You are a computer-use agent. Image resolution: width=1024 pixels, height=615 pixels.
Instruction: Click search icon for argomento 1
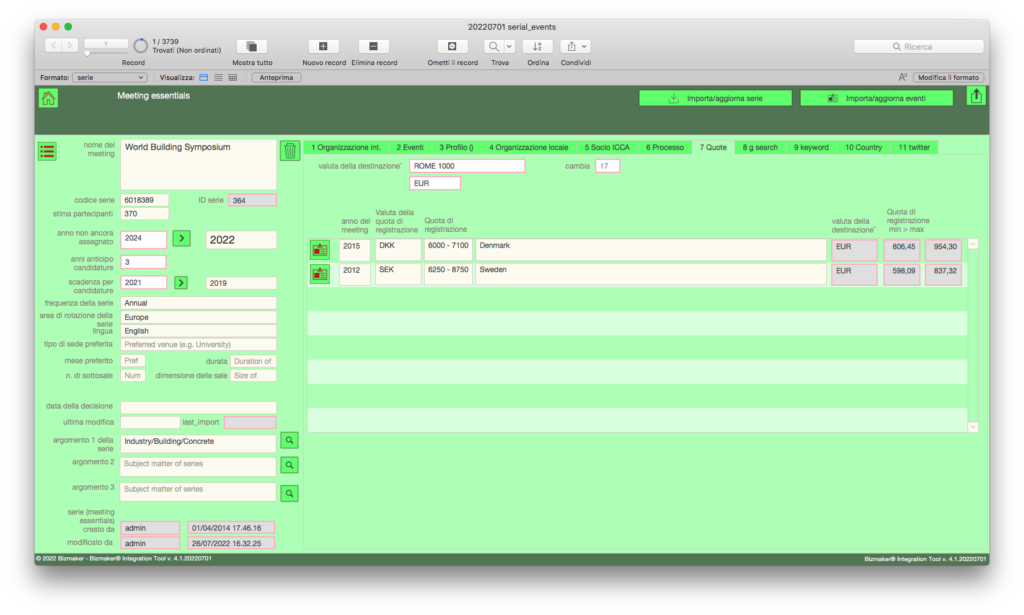(x=289, y=441)
